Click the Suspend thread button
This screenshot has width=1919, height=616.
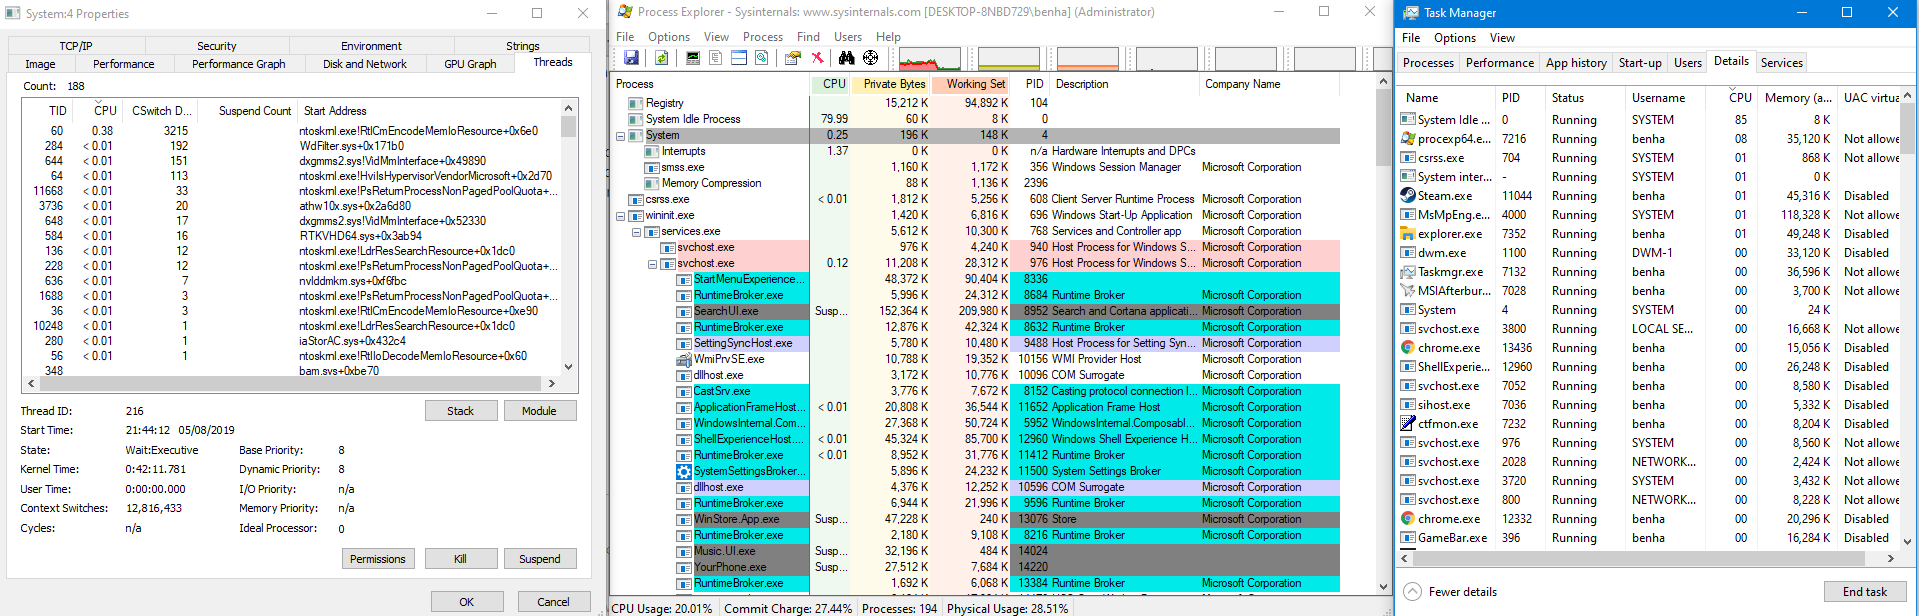tap(539, 559)
